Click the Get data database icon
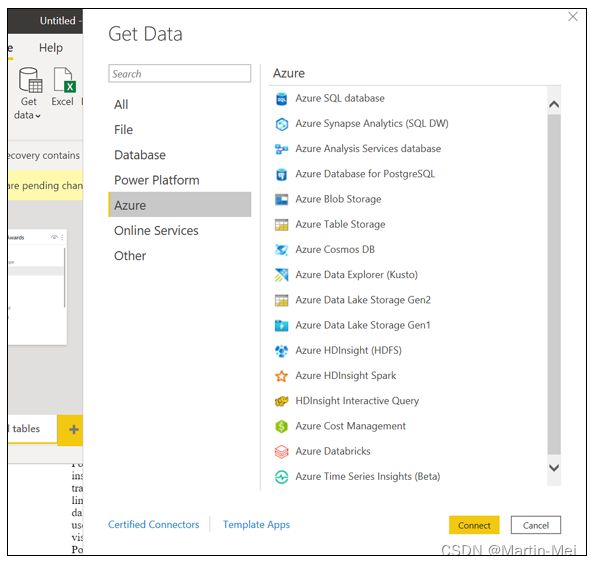The image size is (591, 566). click(31, 80)
